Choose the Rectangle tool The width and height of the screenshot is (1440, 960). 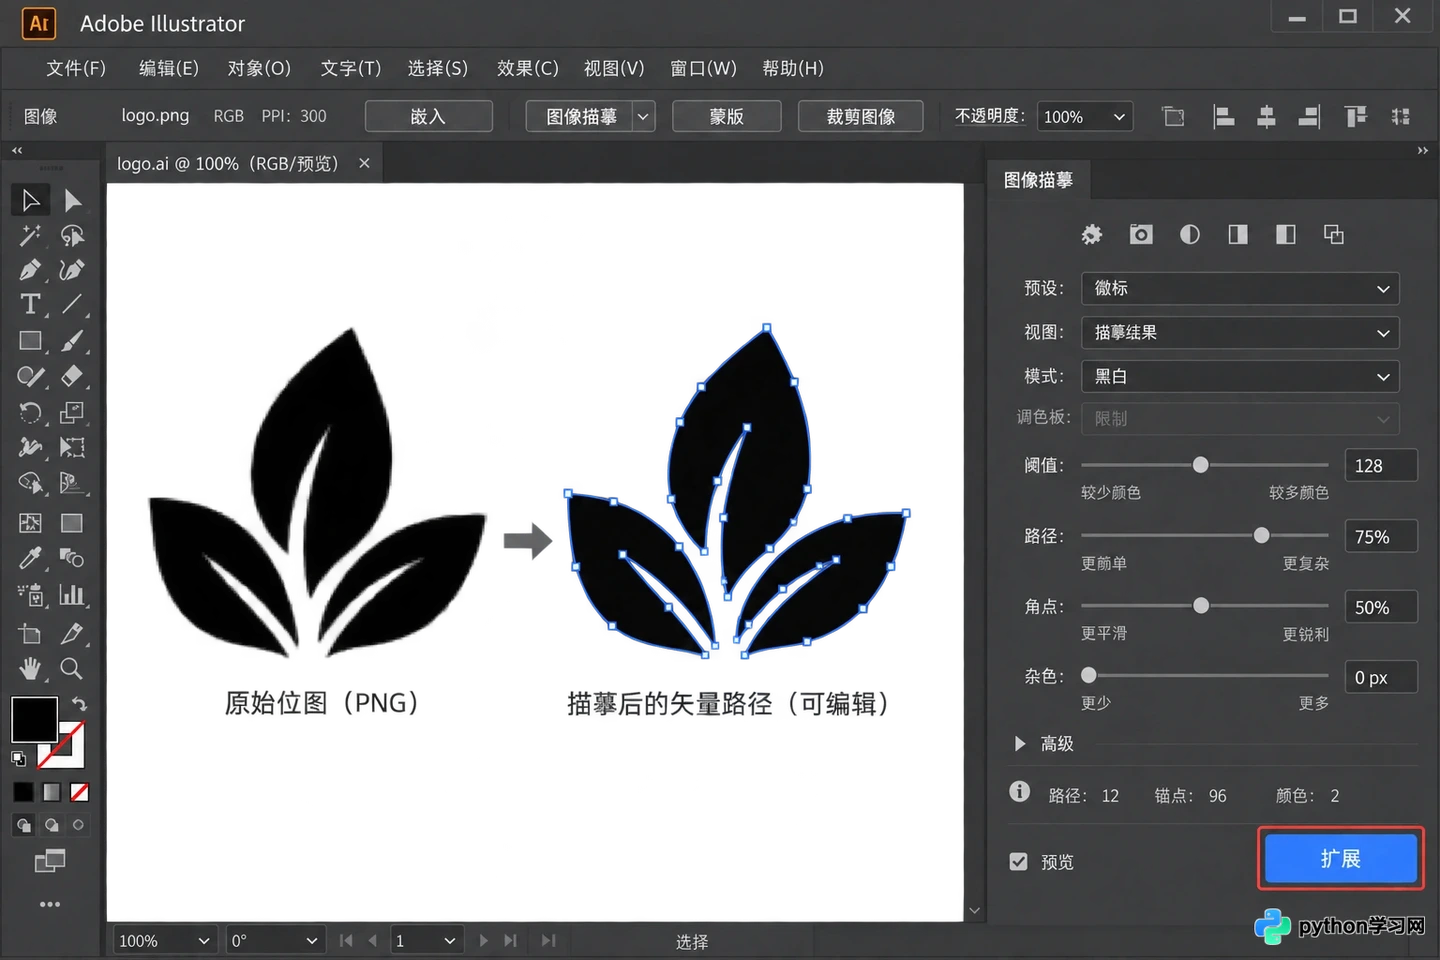(x=30, y=341)
